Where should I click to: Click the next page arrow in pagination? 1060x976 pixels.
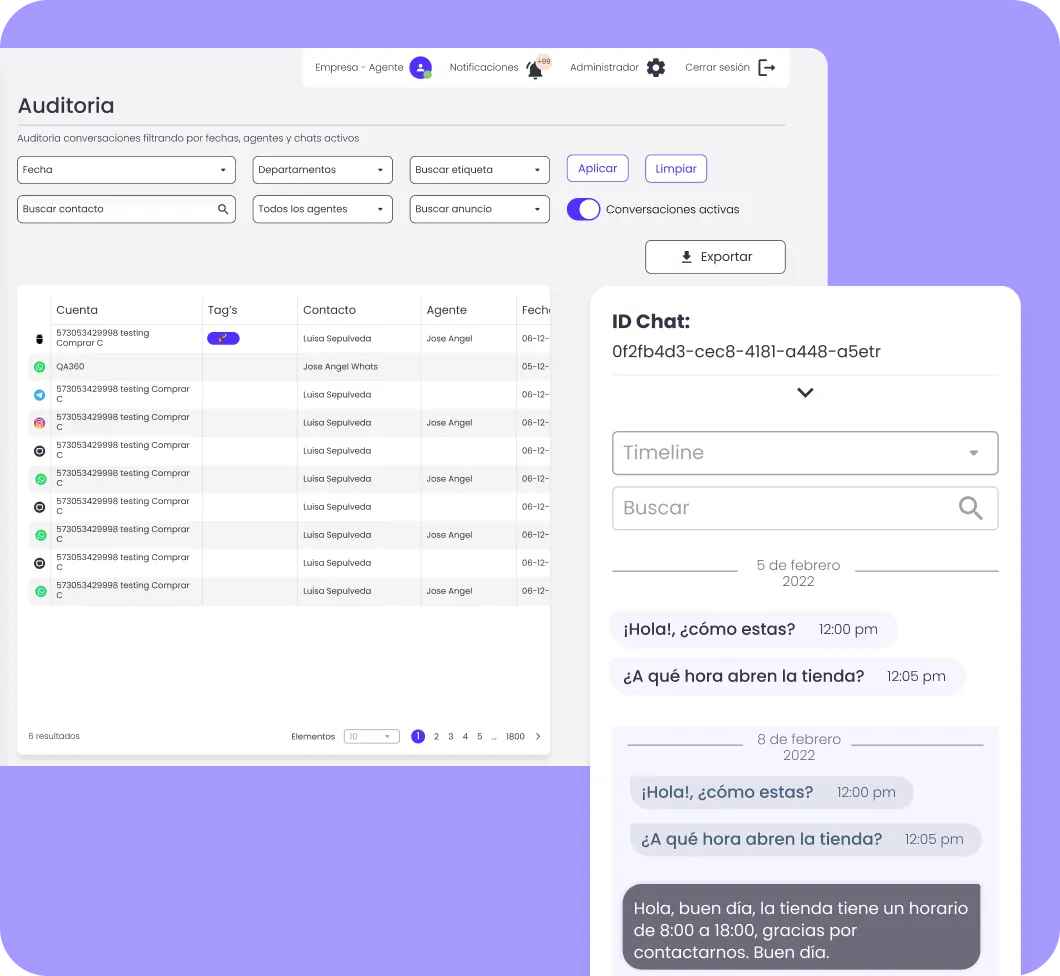pos(538,737)
